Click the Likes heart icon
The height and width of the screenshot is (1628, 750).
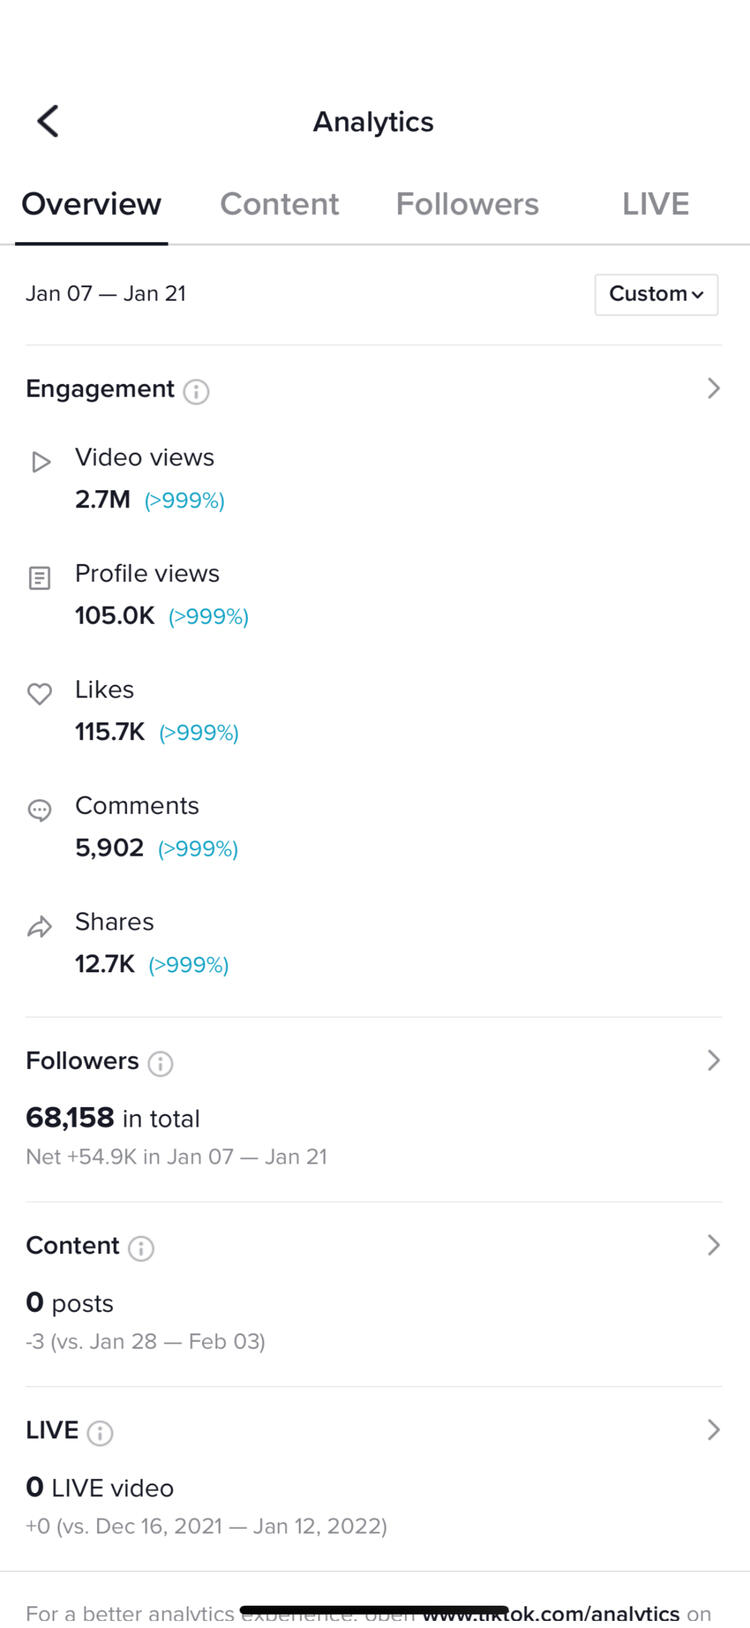point(40,694)
